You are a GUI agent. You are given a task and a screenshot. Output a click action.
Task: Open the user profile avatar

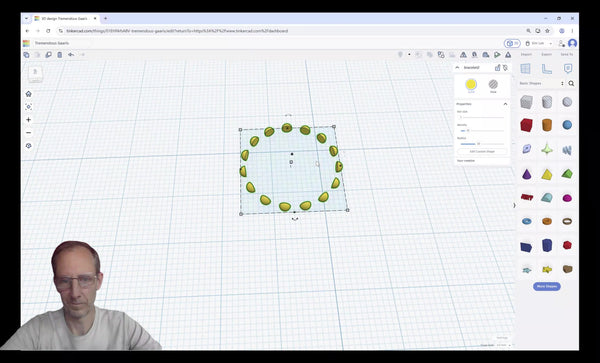(x=572, y=43)
